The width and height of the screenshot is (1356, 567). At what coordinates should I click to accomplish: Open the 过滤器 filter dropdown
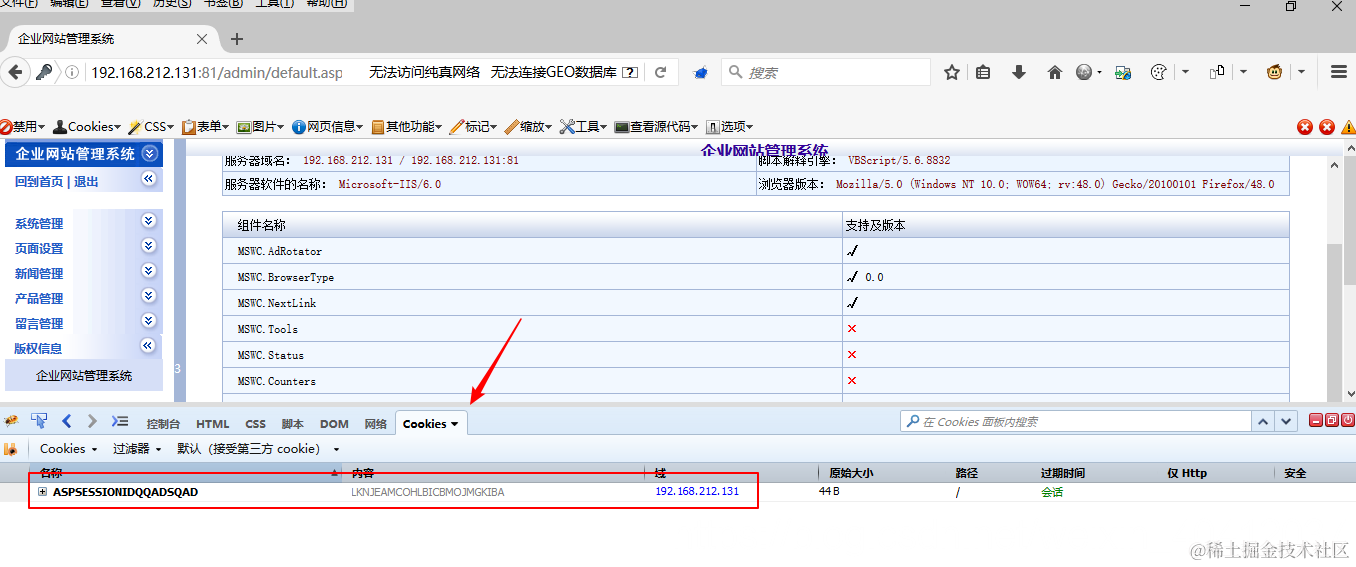(136, 449)
